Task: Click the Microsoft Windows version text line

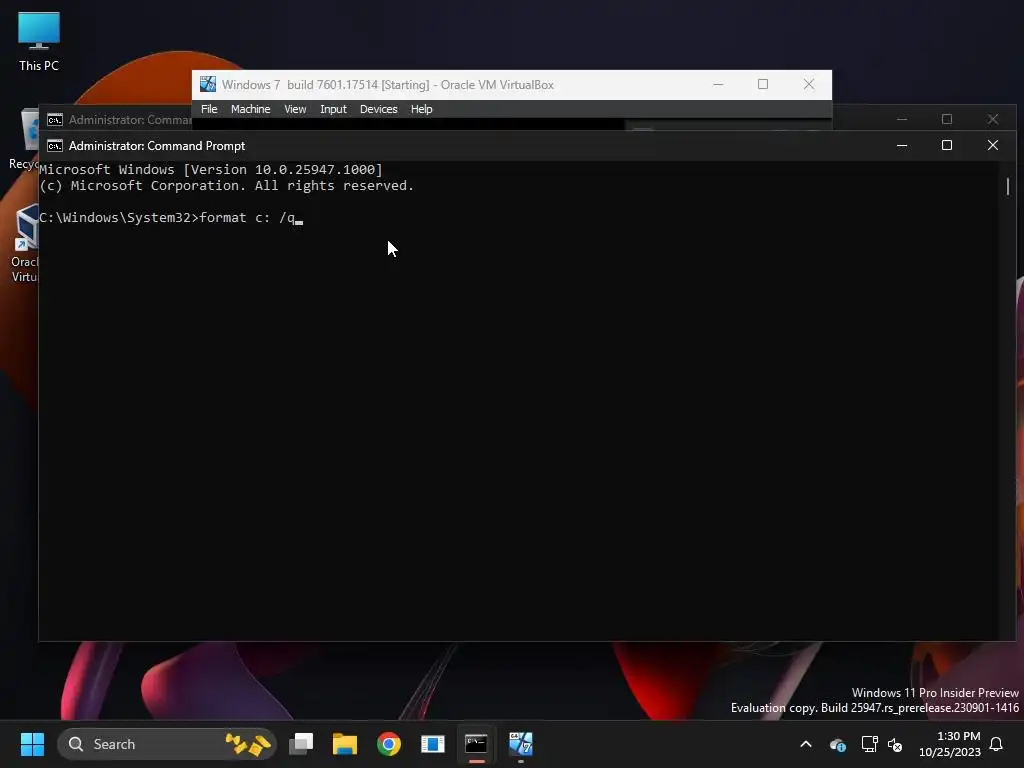Action: coord(211,170)
